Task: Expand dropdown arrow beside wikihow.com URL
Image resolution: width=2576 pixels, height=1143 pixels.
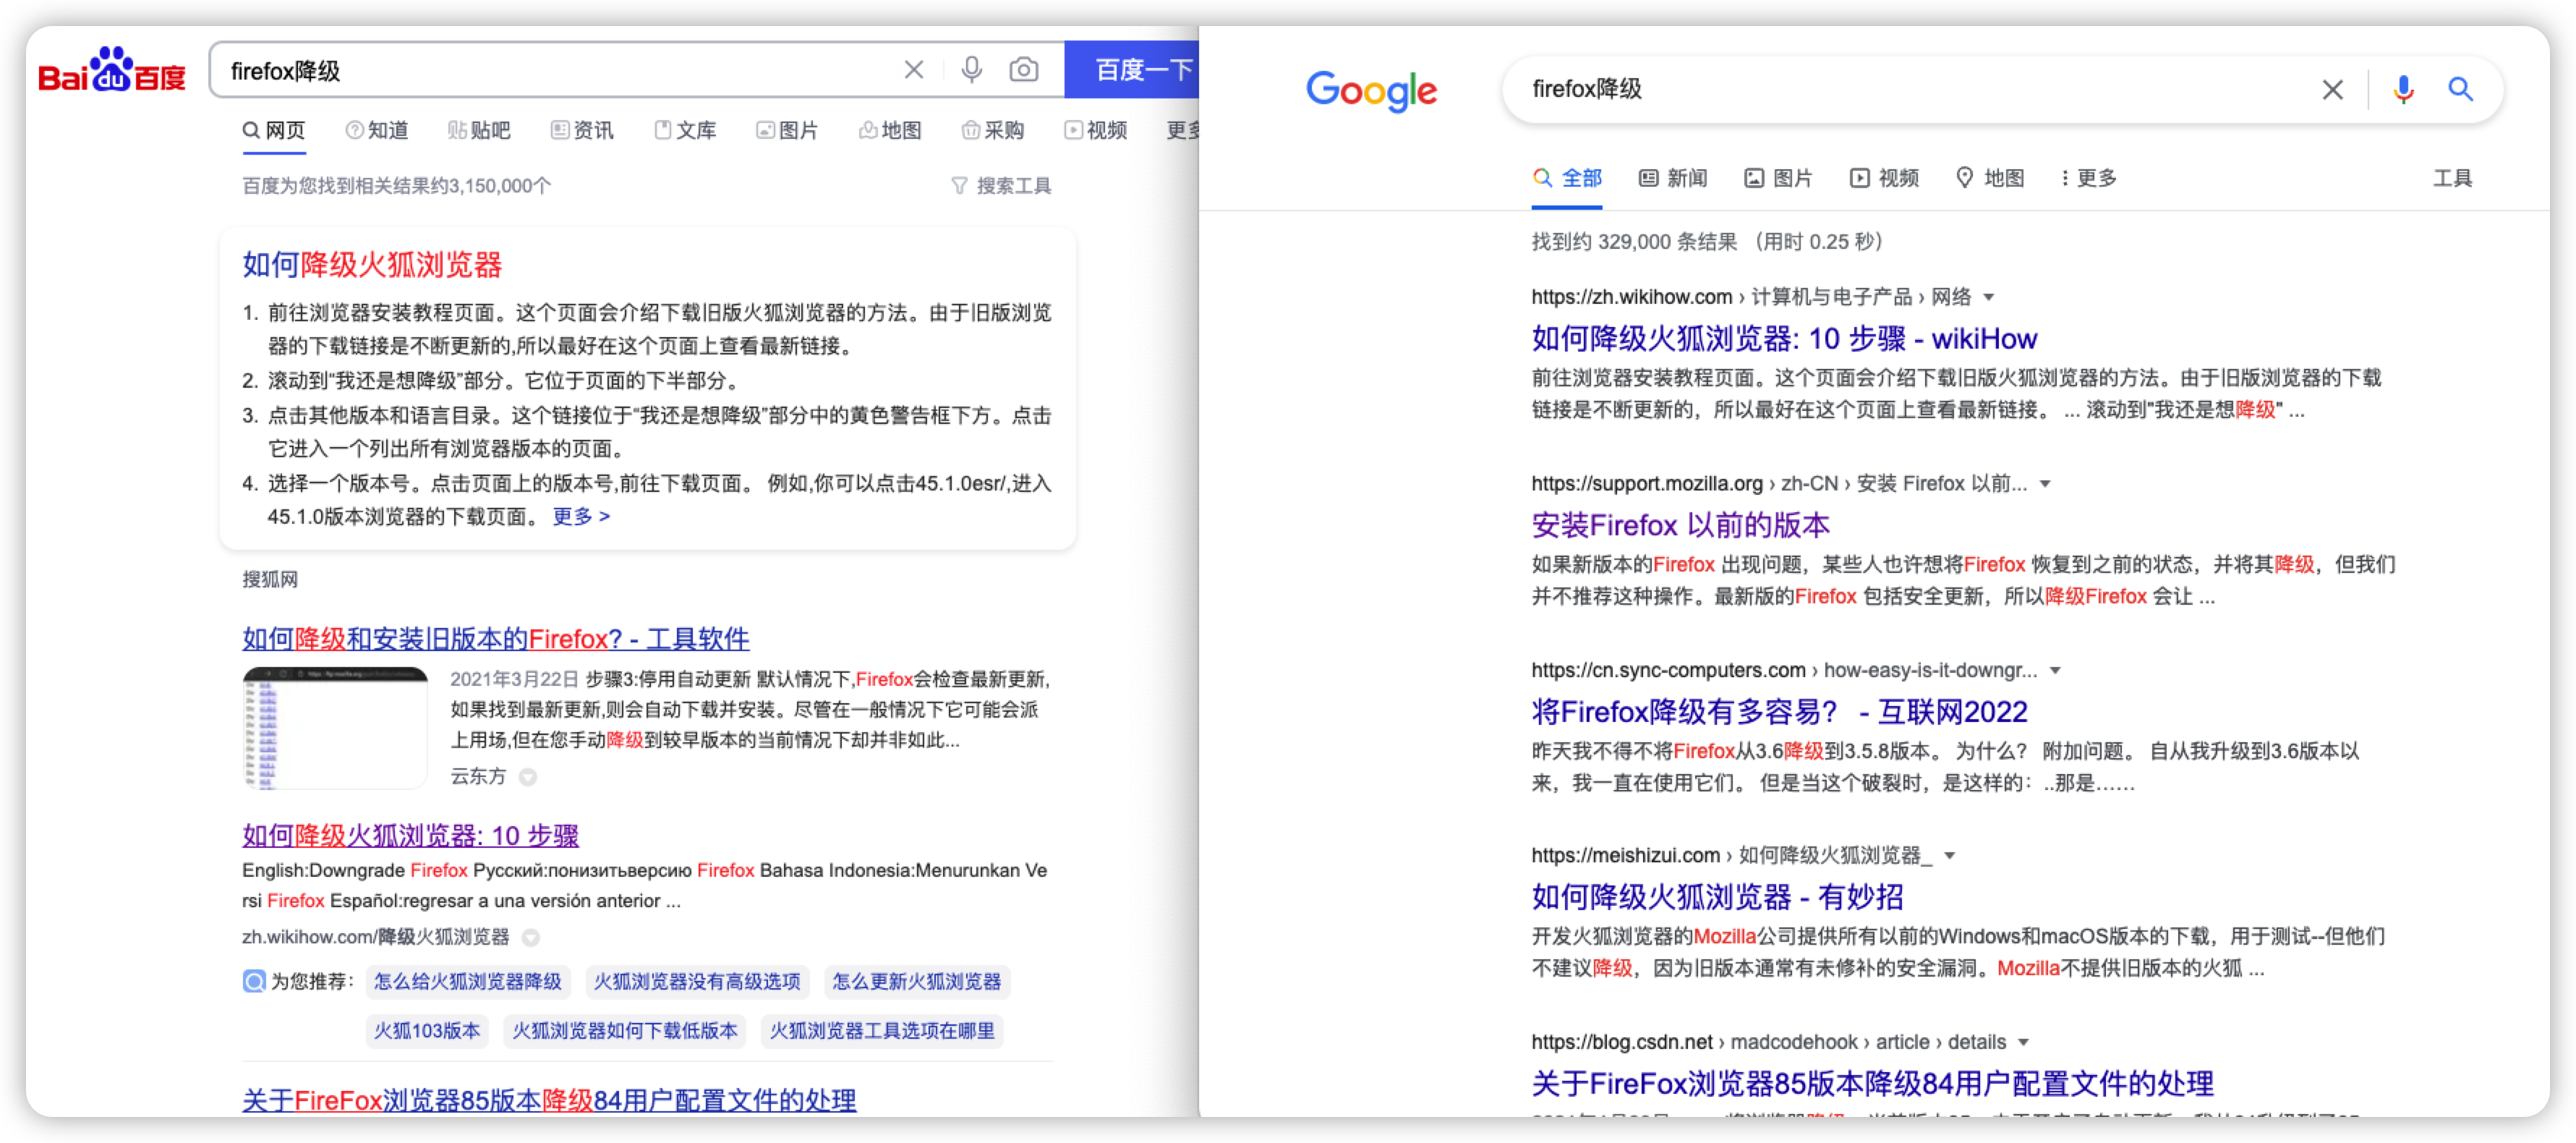Action: click(1989, 297)
